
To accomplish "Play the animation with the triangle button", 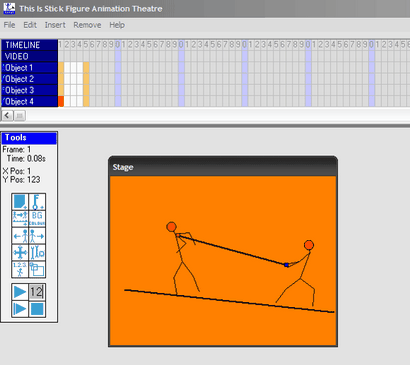I will pos(20,292).
